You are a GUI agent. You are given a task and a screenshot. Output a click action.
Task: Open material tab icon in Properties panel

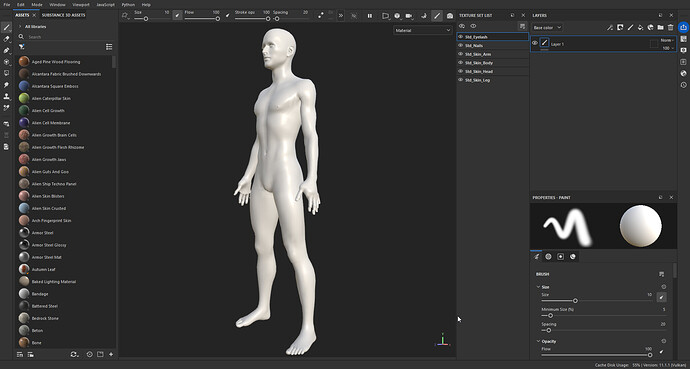(x=573, y=256)
